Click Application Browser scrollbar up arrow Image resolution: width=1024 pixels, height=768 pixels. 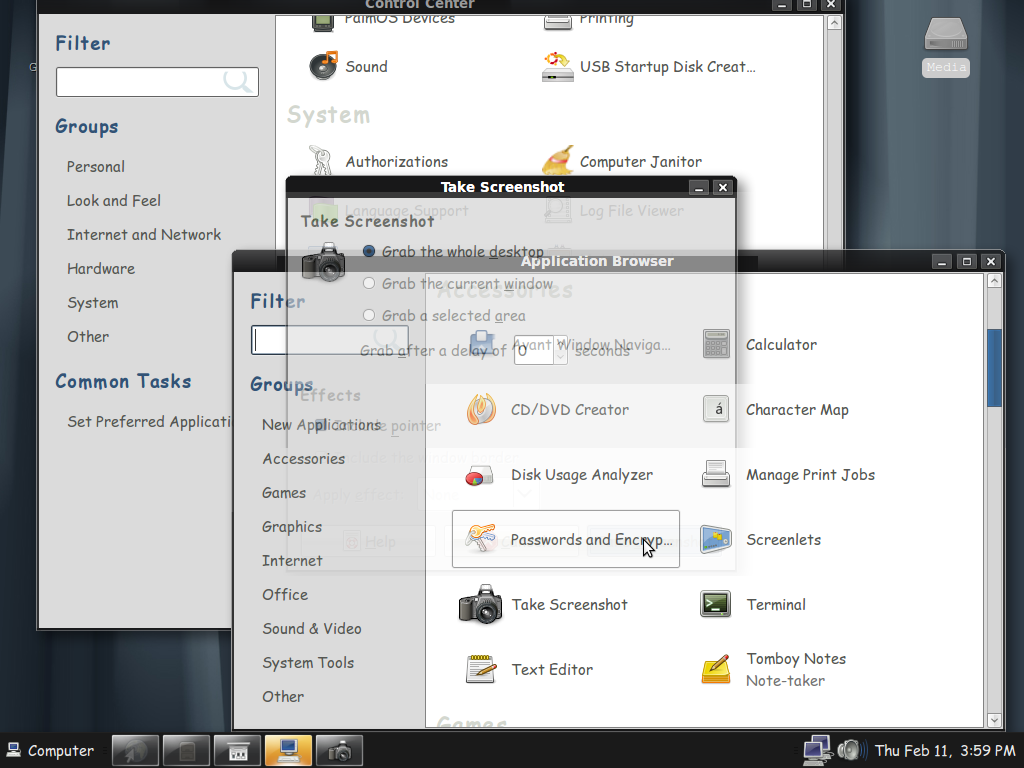click(x=994, y=281)
